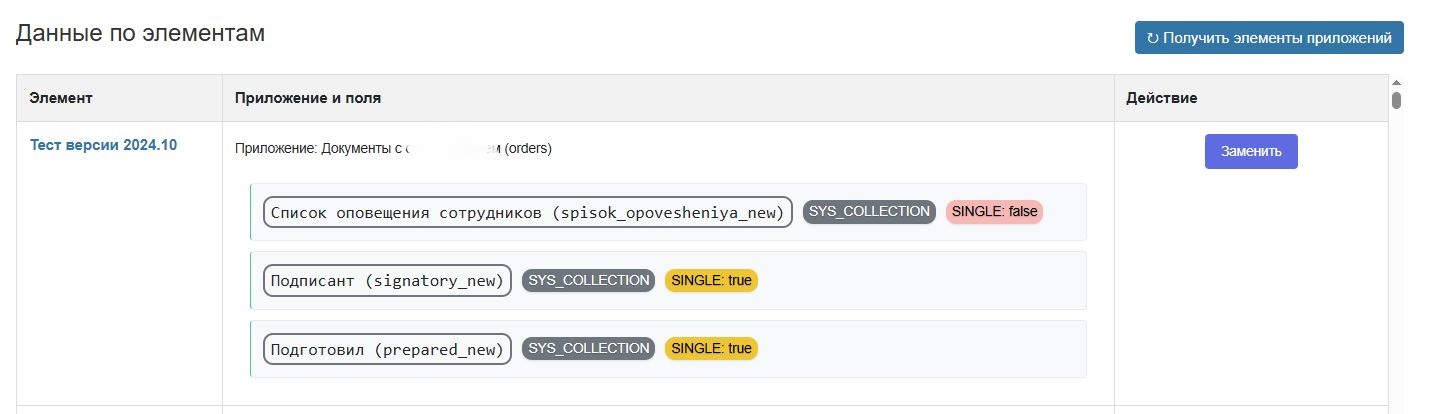This screenshot has height=414, width=1448.
Task: Click the vertical scrollbar thumb
Action: [x=1397, y=100]
